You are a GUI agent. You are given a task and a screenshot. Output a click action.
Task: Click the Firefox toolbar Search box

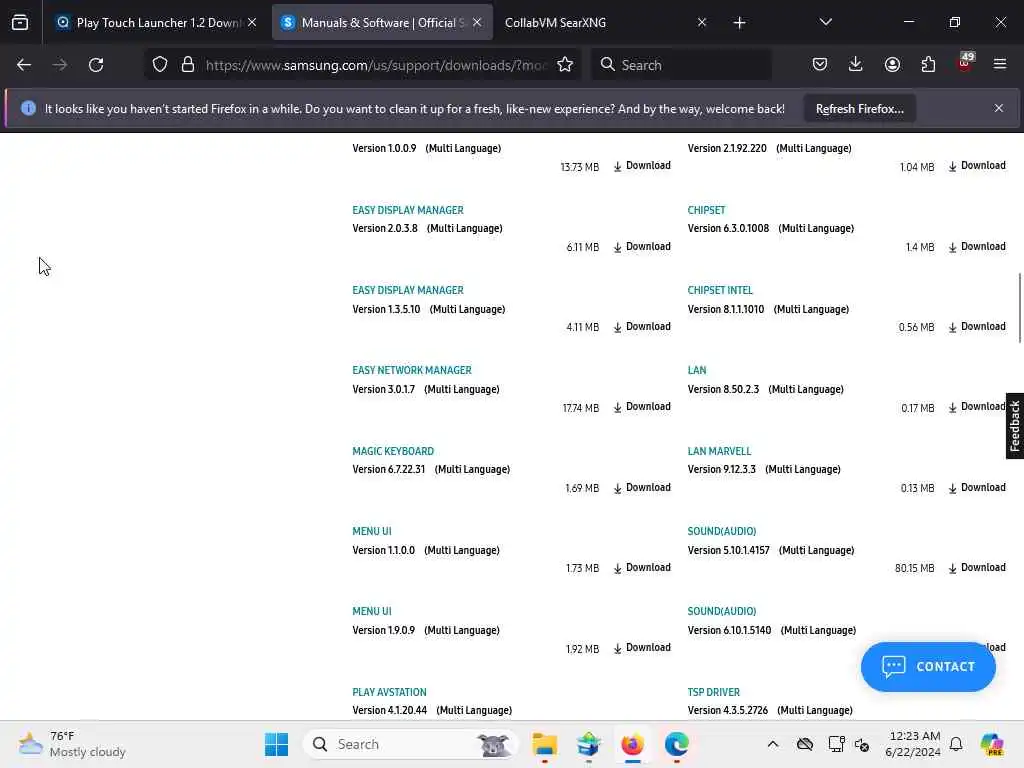coord(681,65)
